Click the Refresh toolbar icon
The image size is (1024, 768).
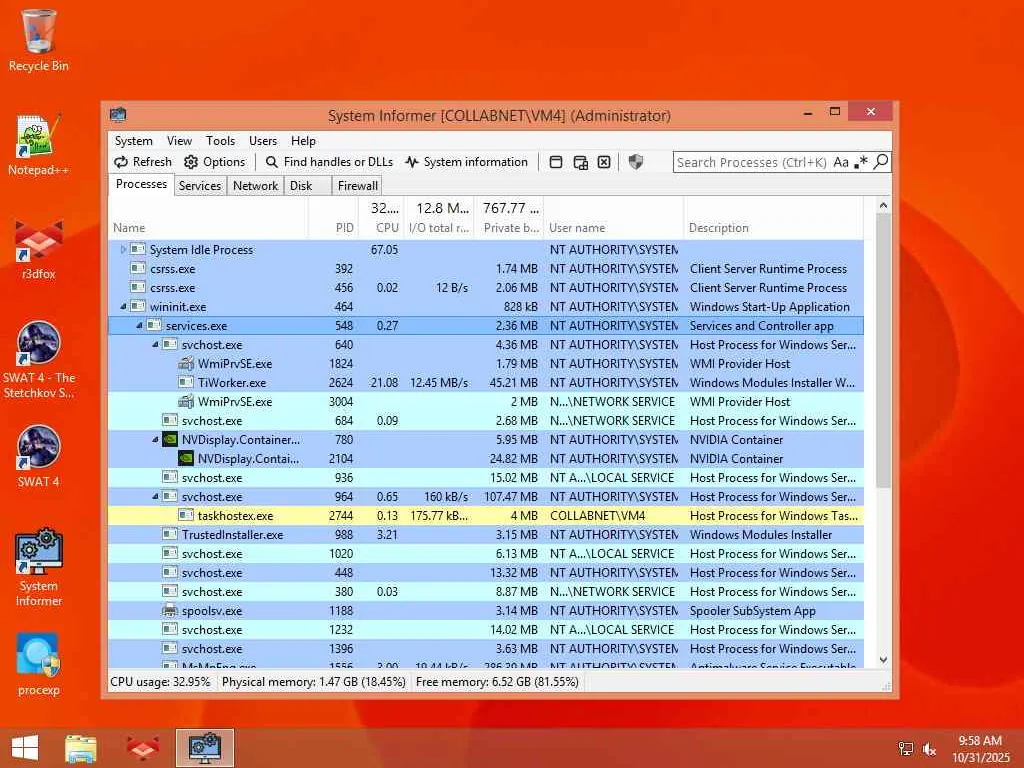[x=121, y=162]
